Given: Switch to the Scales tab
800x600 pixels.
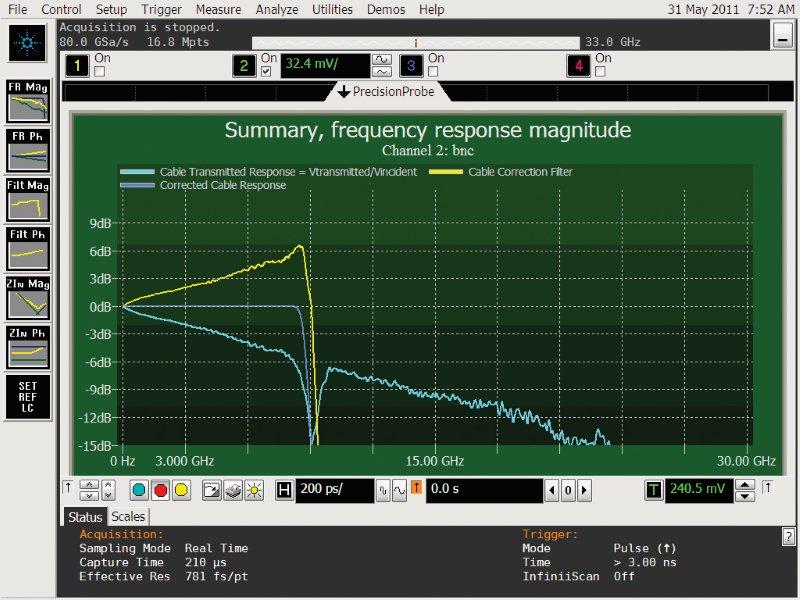Looking at the screenshot, I should 127,517.
